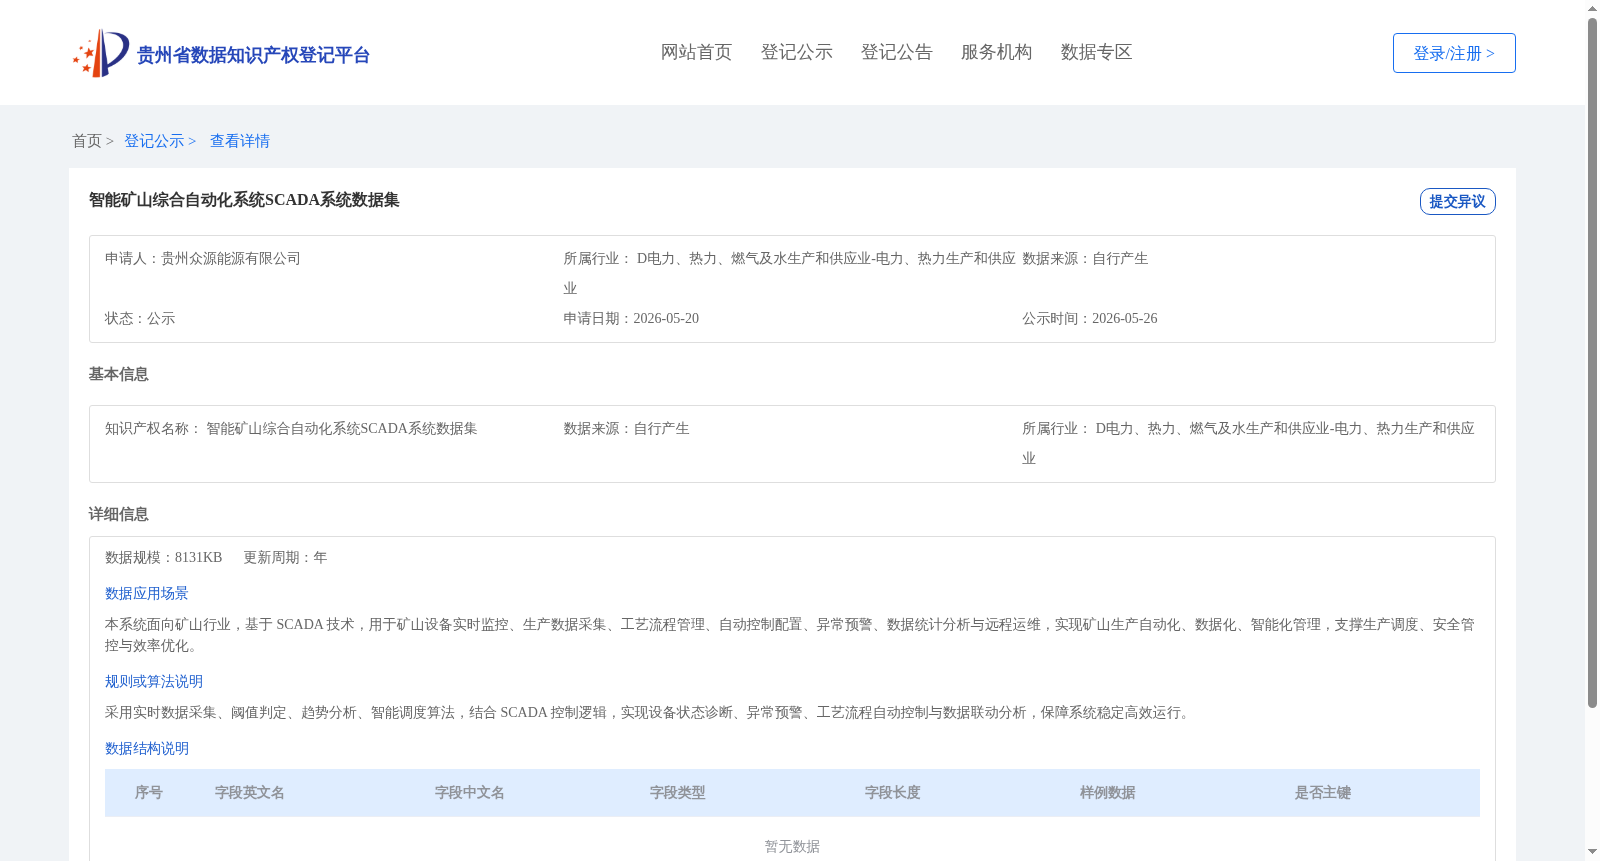Select applicant text 贵州众源能源有限公司
Viewport: 1600px width, 861px height.
[x=231, y=258]
